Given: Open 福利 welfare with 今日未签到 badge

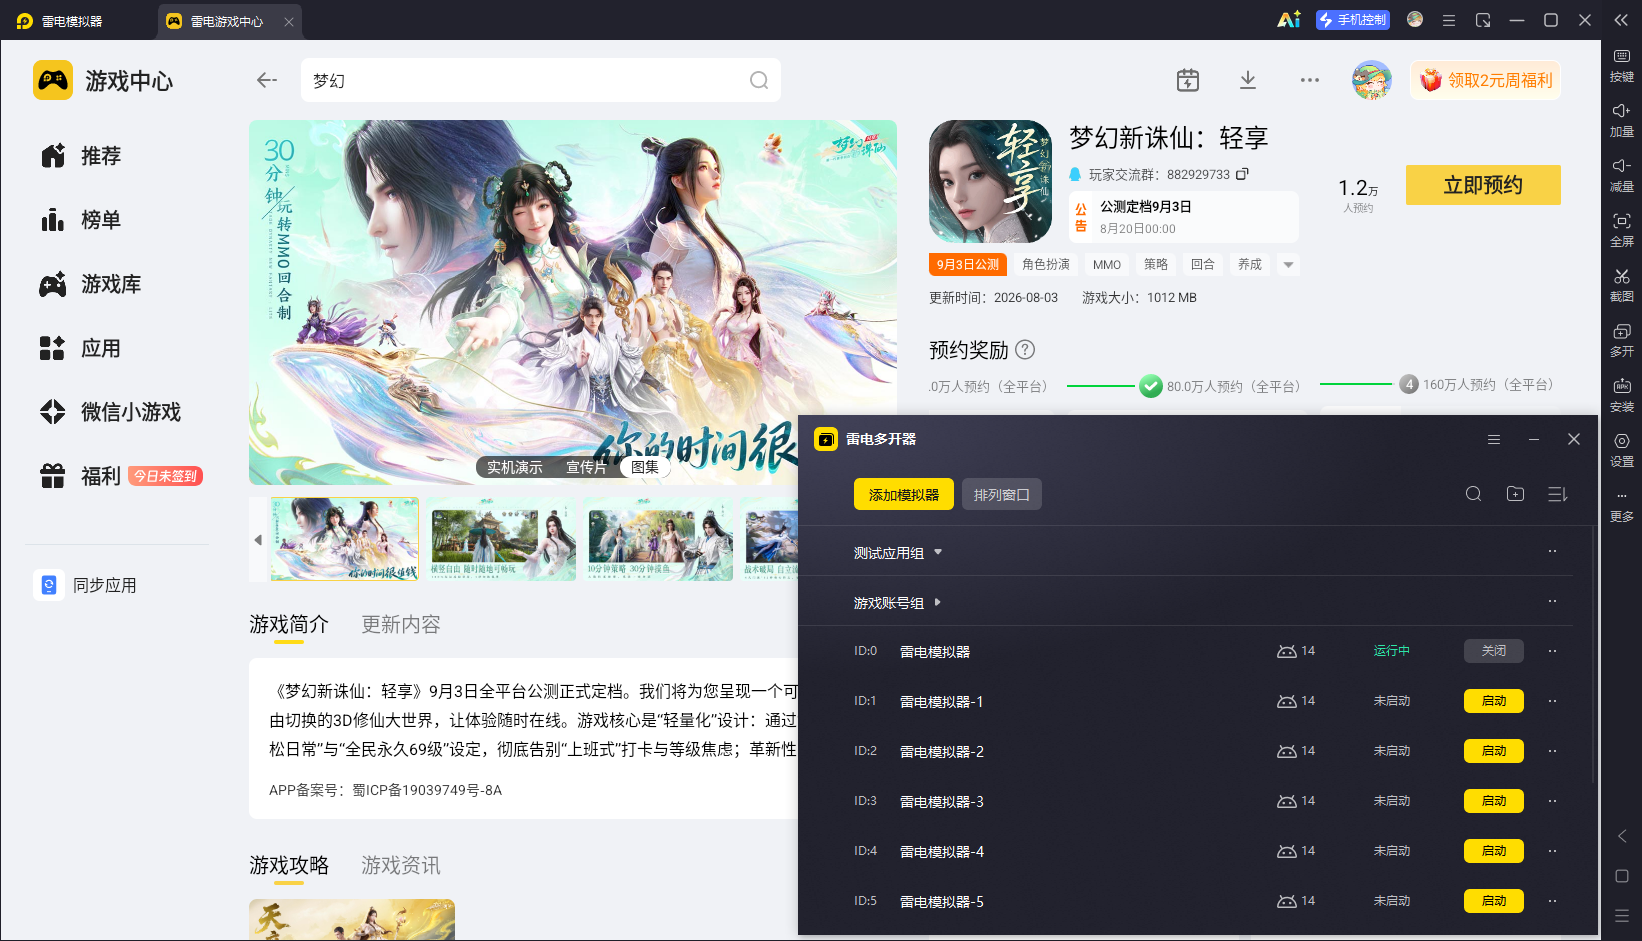Looking at the screenshot, I should (120, 476).
